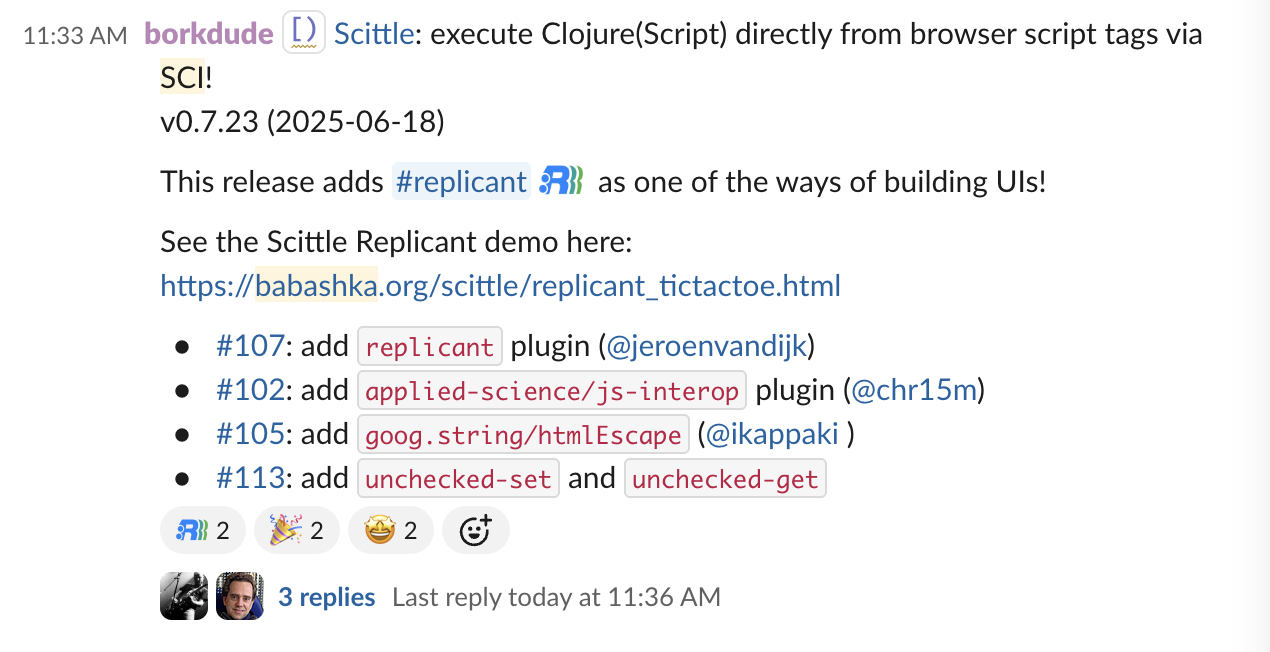Open issue #102 link
Screen dimensions: 1270x652
(x=250, y=390)
